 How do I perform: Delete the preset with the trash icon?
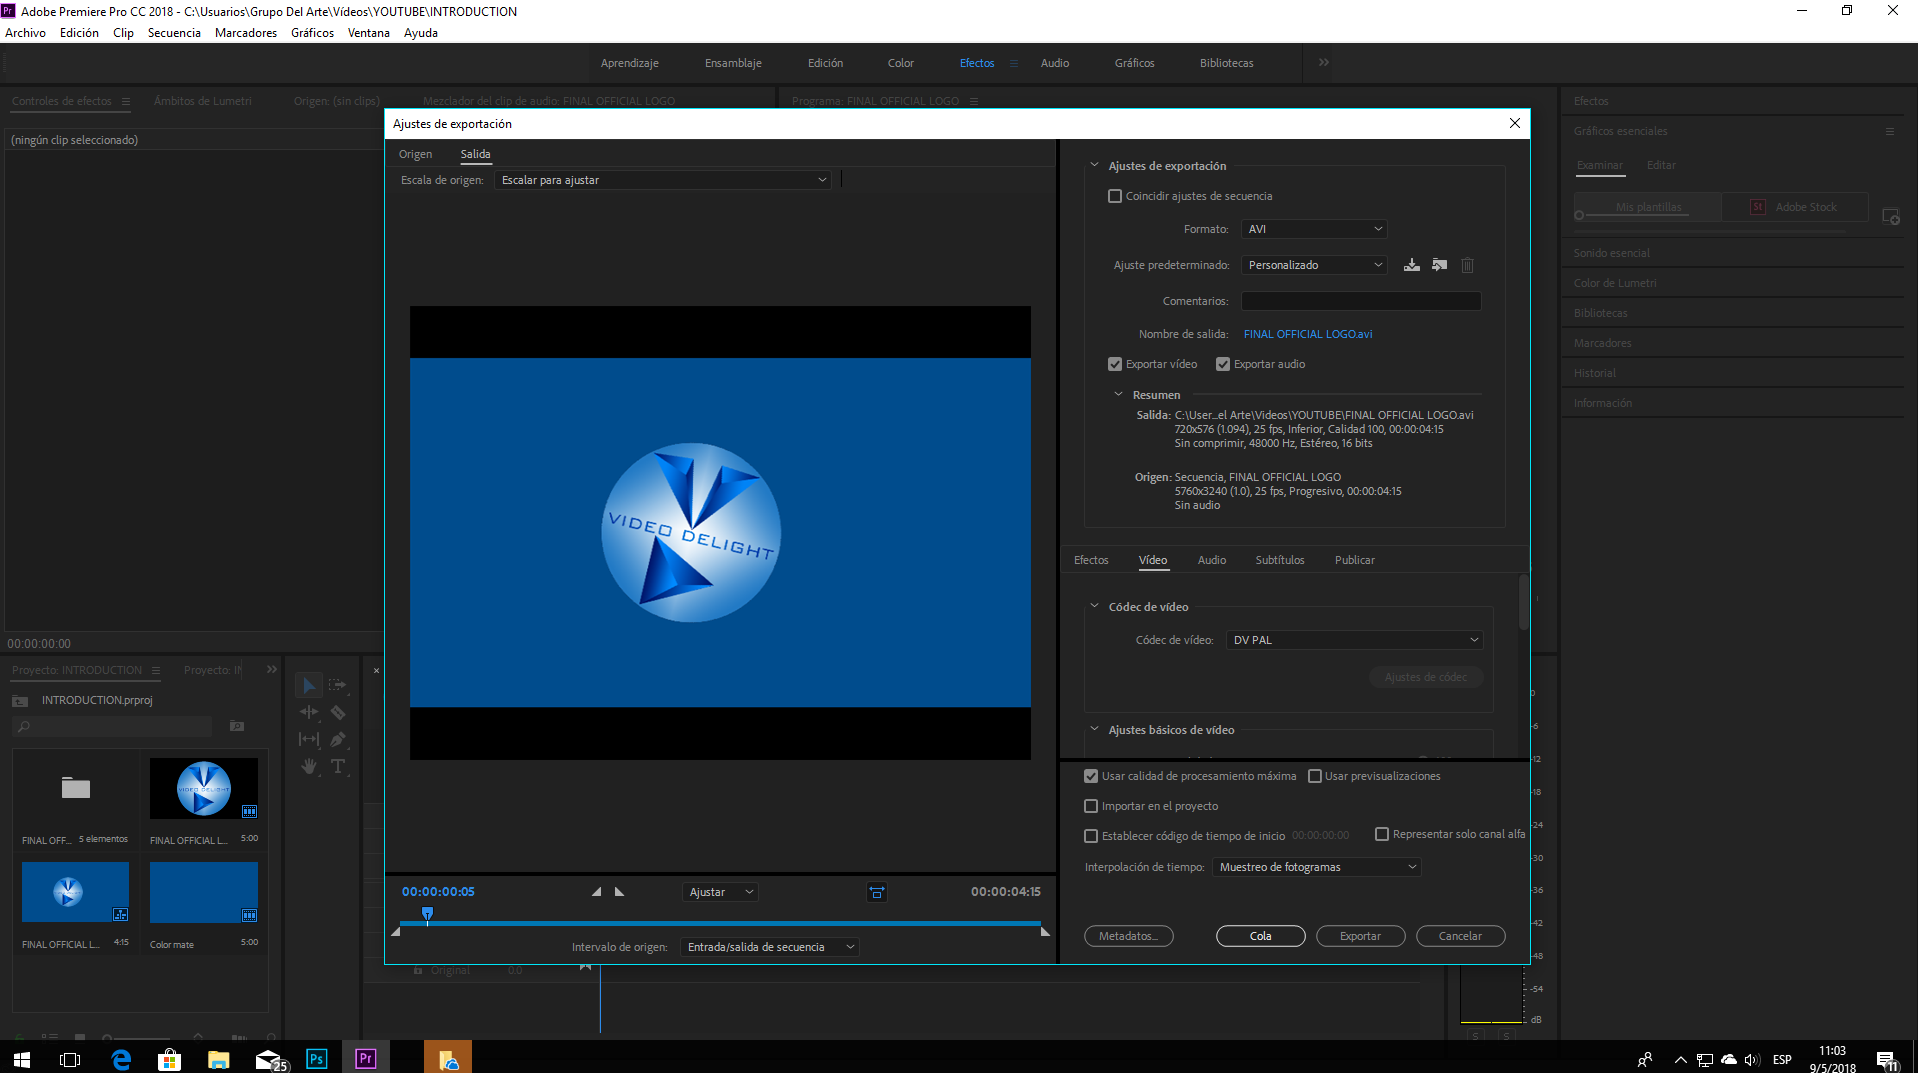click(1467, 265)
